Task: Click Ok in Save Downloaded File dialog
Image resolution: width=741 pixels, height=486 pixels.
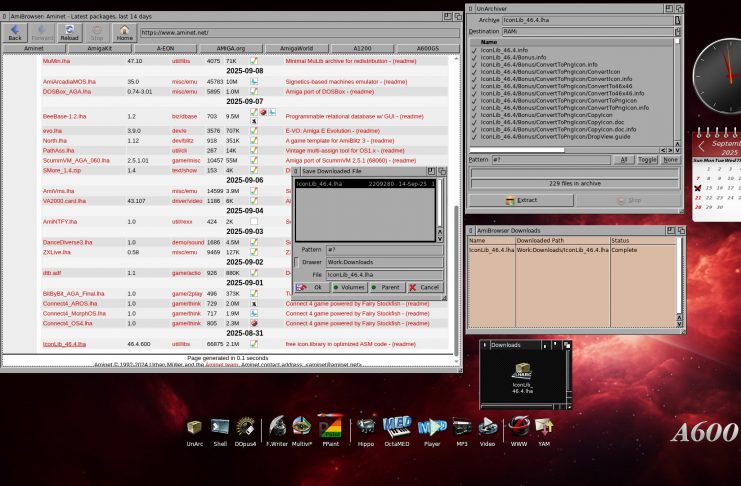Action: [311, 287]
